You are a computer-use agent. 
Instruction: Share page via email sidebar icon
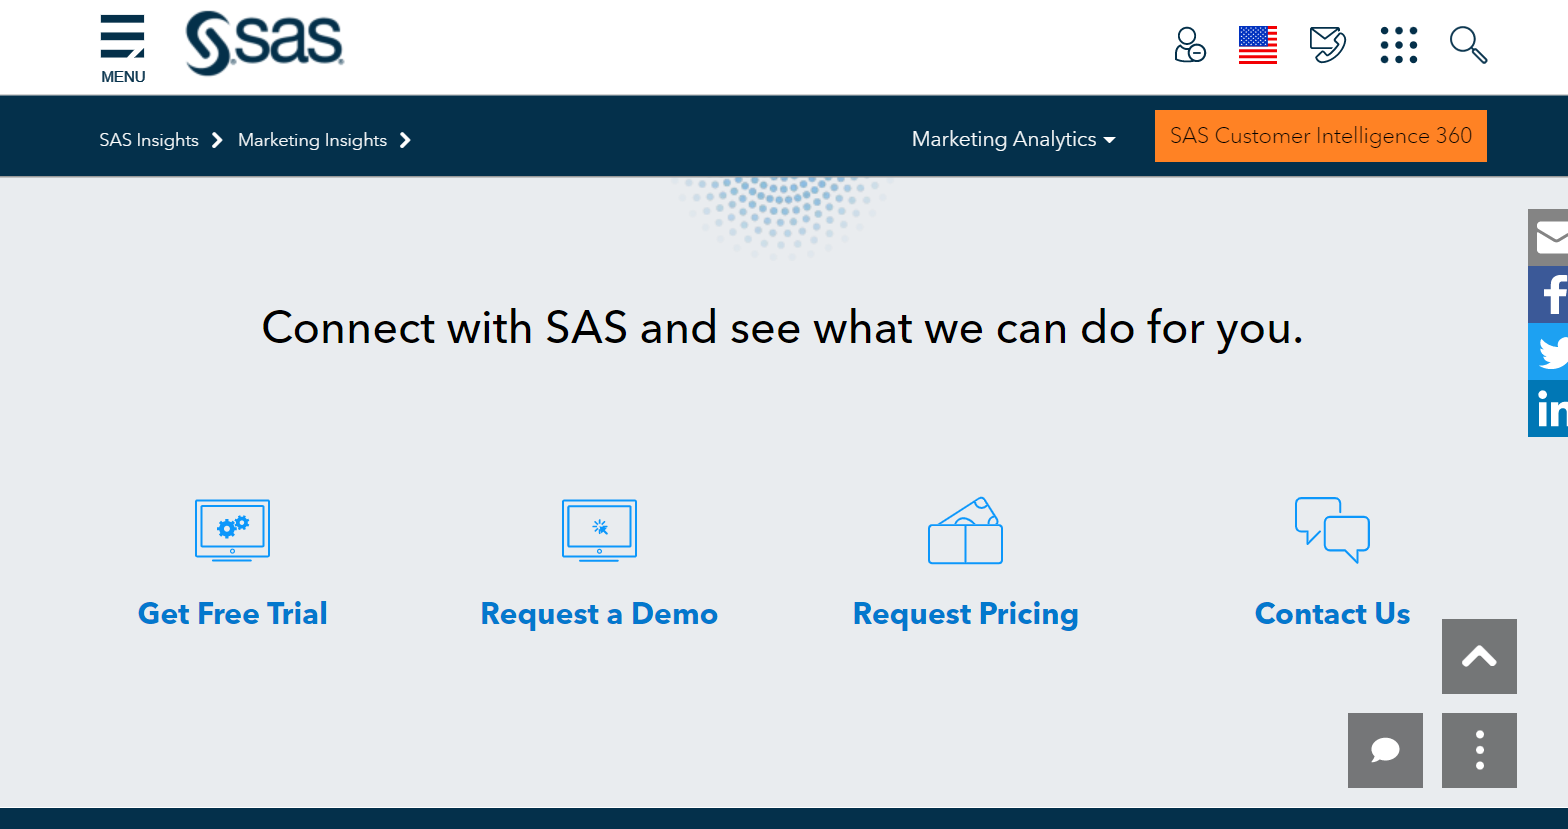pos(1550,238)
